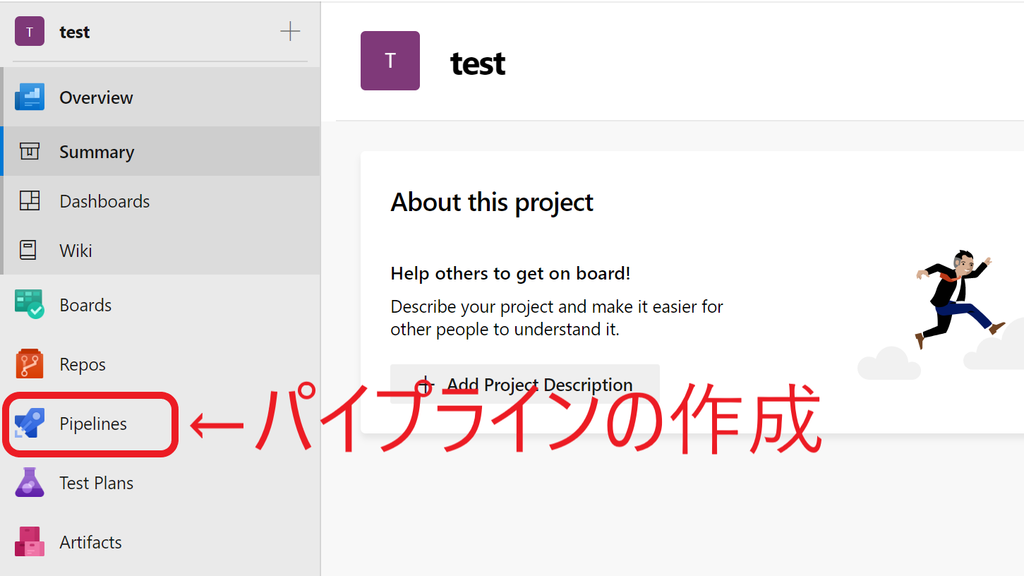Viewport: 1024px width, 576px height.
Task: Click the Wiki book icon
Action: click(28, 250)
